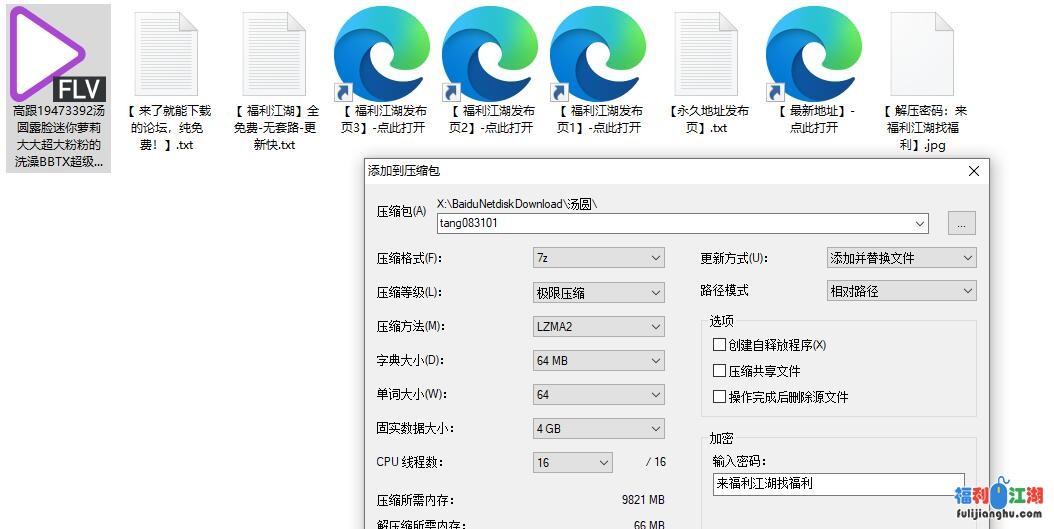The height and width of the screenshot is (529, 1054).
Task: Open the 发布页1 Edge shortcut
Action: 598,54
